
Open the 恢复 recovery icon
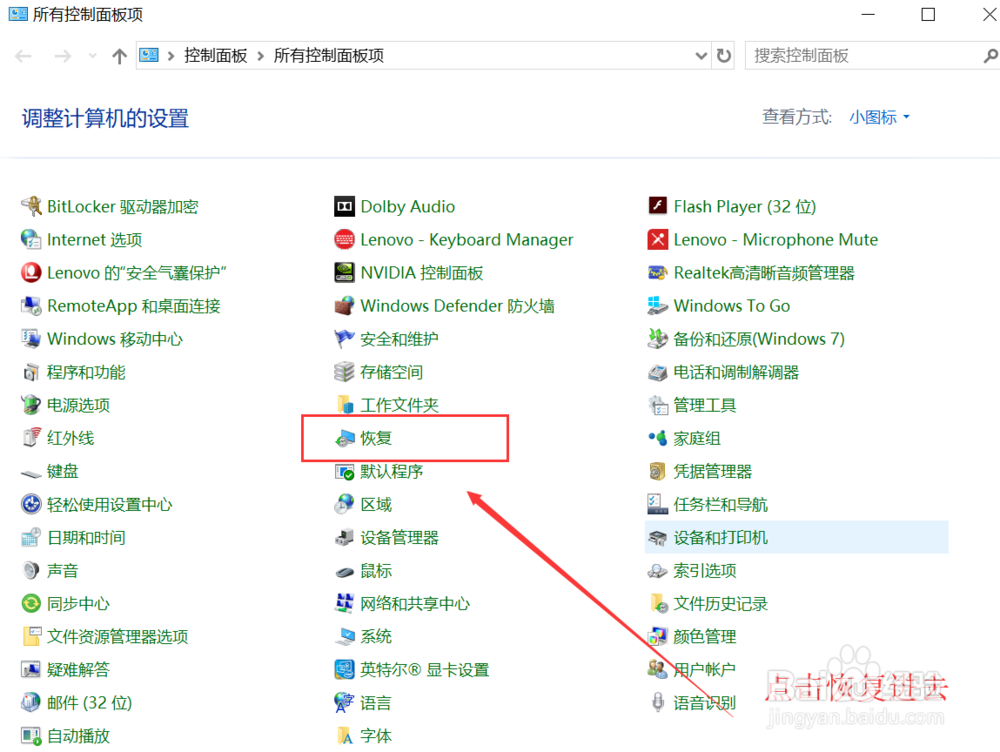[x=344, y=438]
